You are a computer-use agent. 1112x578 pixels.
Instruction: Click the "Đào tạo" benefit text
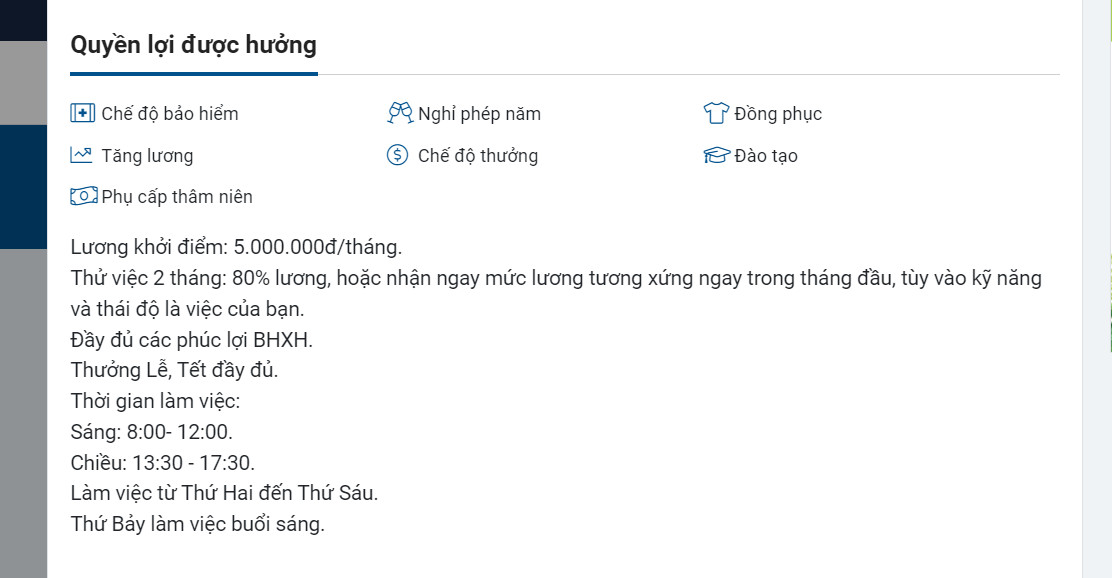[x=766, y=156]
